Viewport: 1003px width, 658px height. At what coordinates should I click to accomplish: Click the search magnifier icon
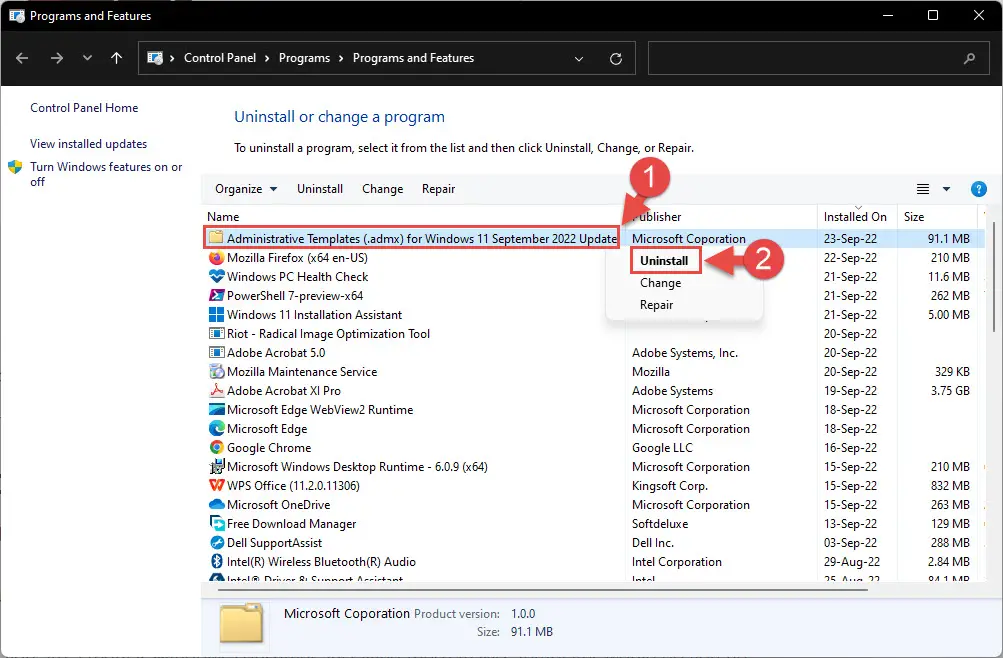click(970, 59)
